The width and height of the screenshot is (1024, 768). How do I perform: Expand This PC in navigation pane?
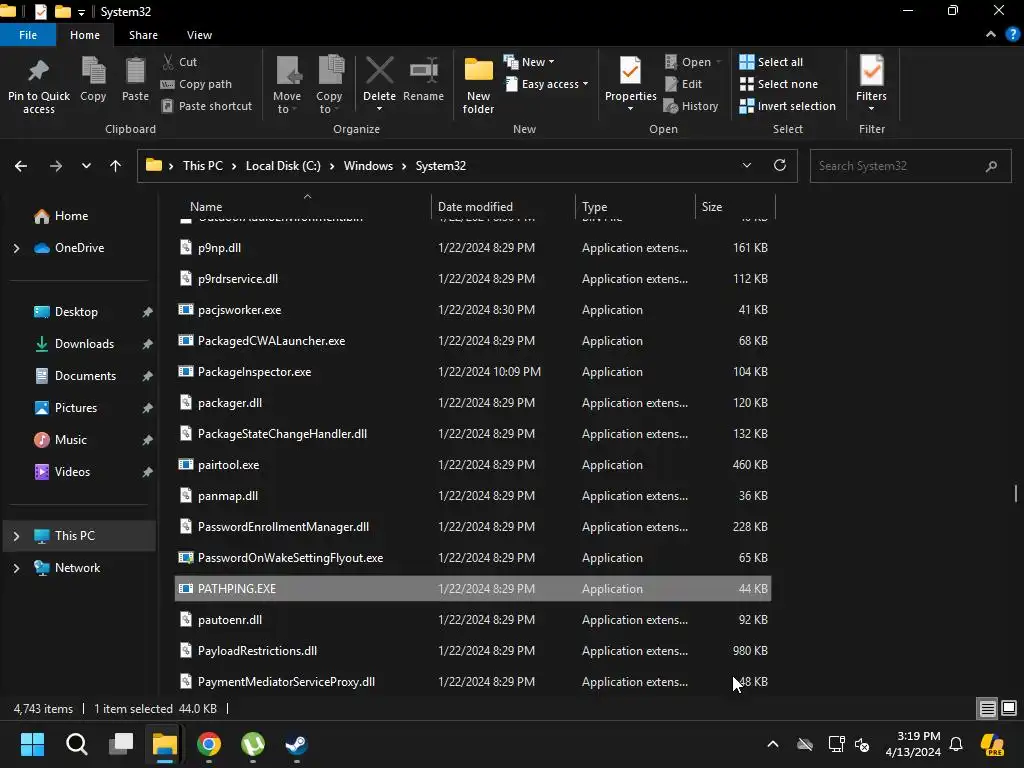pyautogui.click(x=16, y=536)
